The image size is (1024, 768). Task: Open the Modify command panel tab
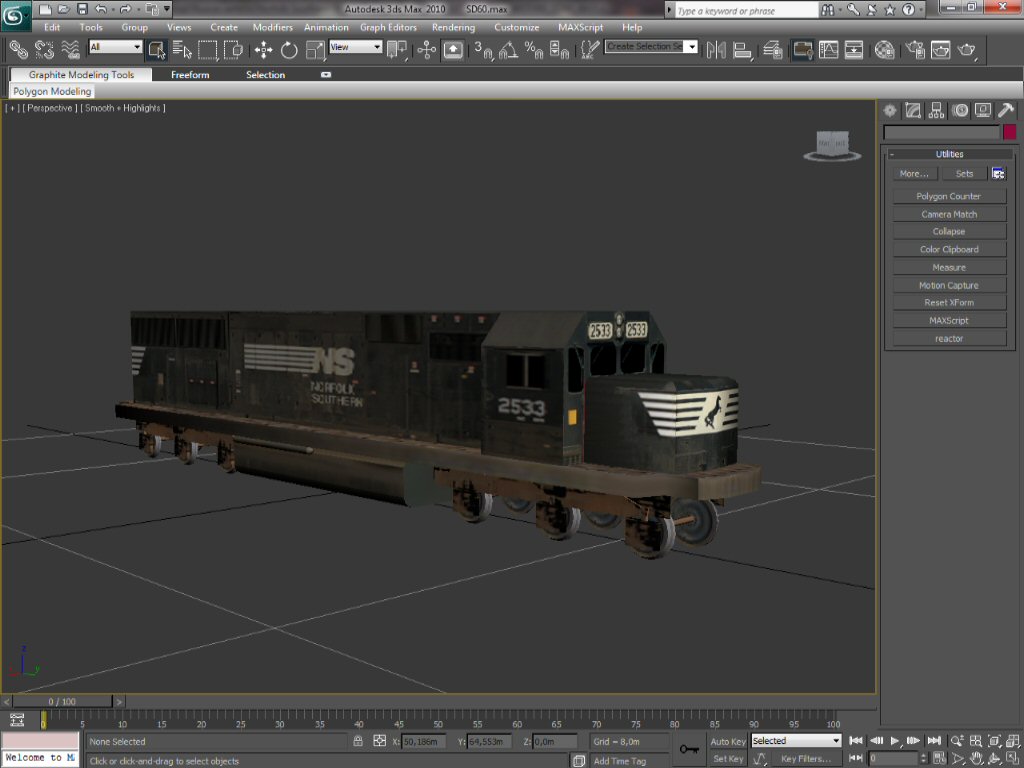coord(913,110)
